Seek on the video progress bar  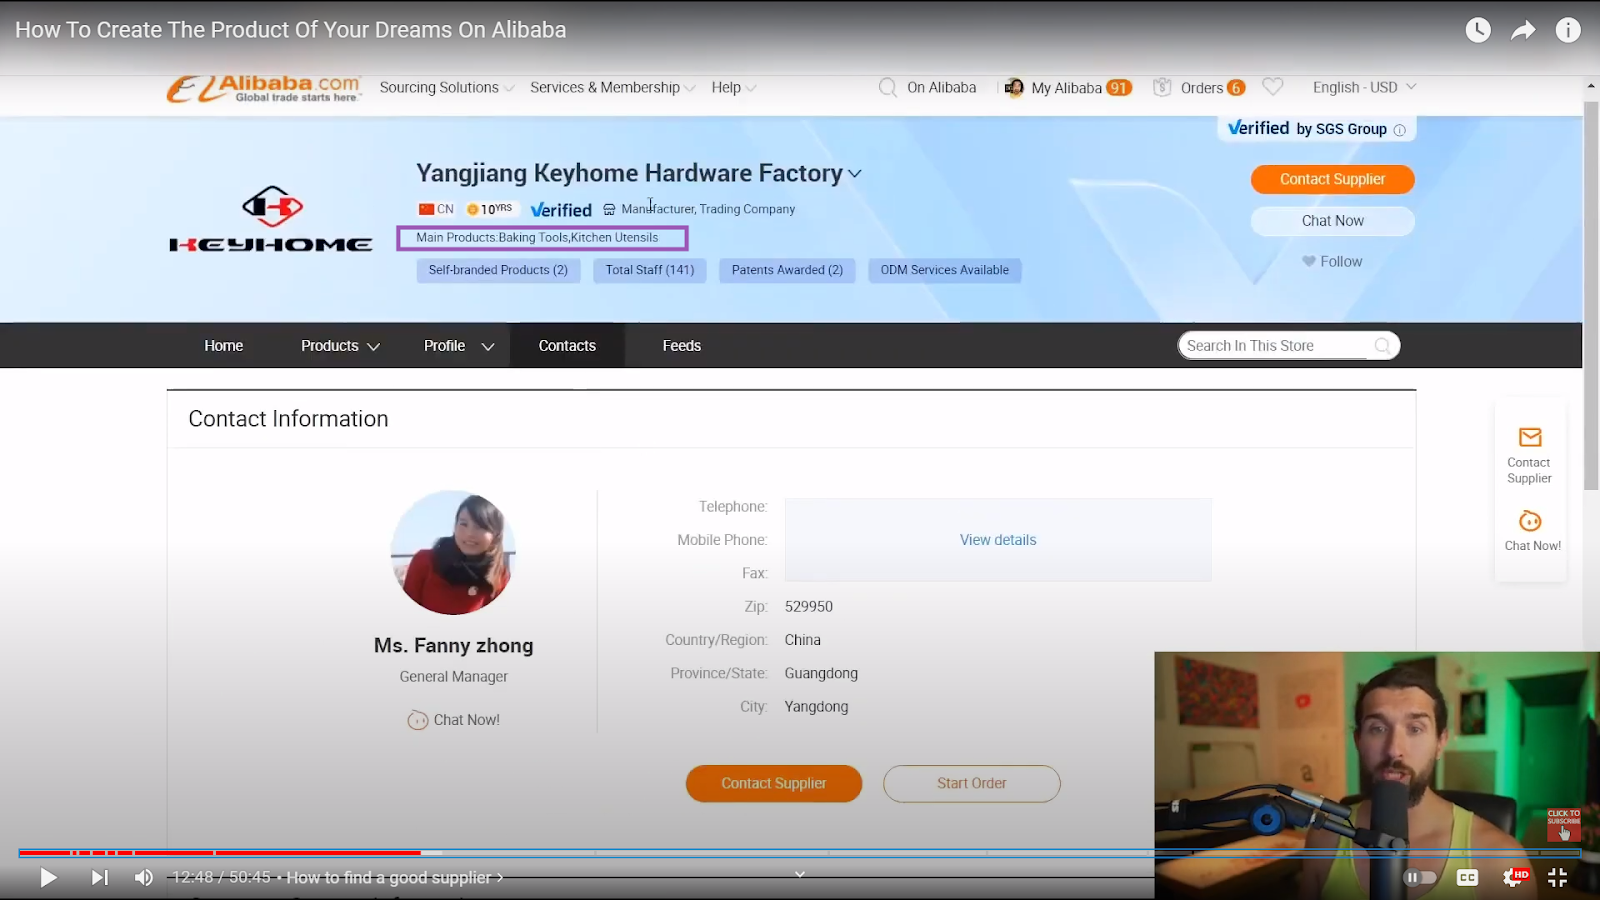click(800, 853)
